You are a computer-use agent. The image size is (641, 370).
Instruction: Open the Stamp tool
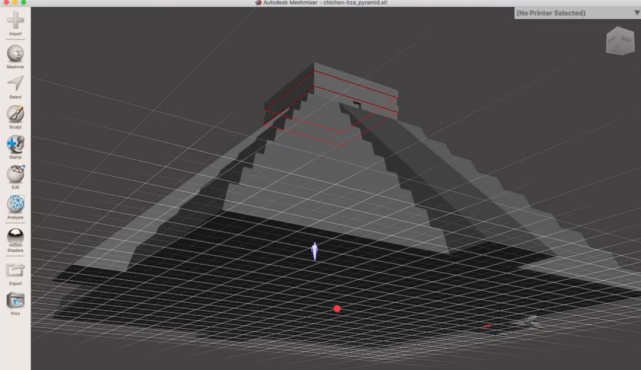(x=15, y=147)
